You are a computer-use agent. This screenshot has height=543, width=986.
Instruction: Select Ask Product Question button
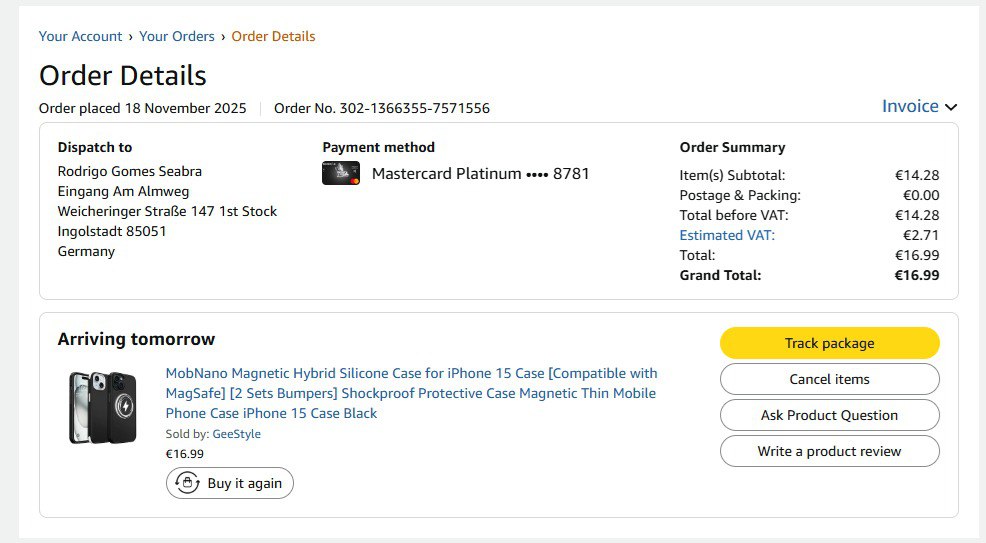click(x=829, y=415)
